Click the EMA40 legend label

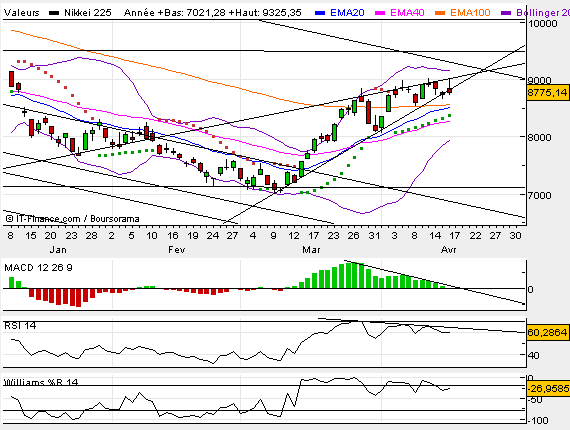[x=407, y=13]
